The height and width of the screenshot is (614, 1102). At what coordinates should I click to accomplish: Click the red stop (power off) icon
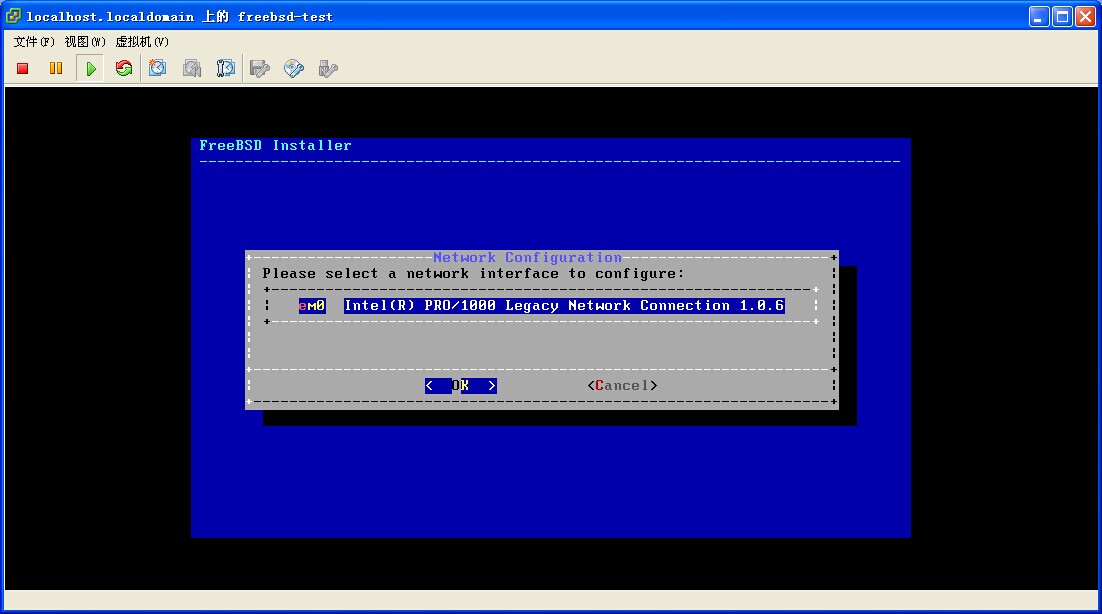coord(23,69)
